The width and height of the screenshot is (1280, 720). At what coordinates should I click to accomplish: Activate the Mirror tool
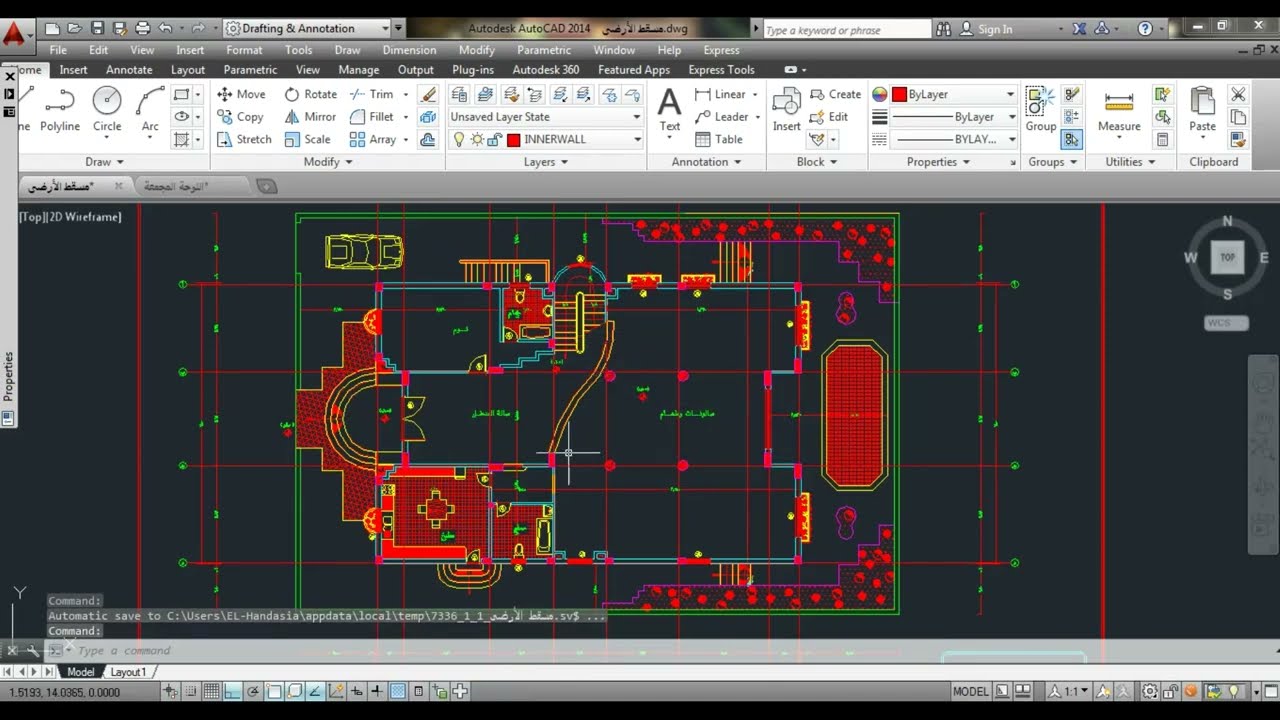310,117
